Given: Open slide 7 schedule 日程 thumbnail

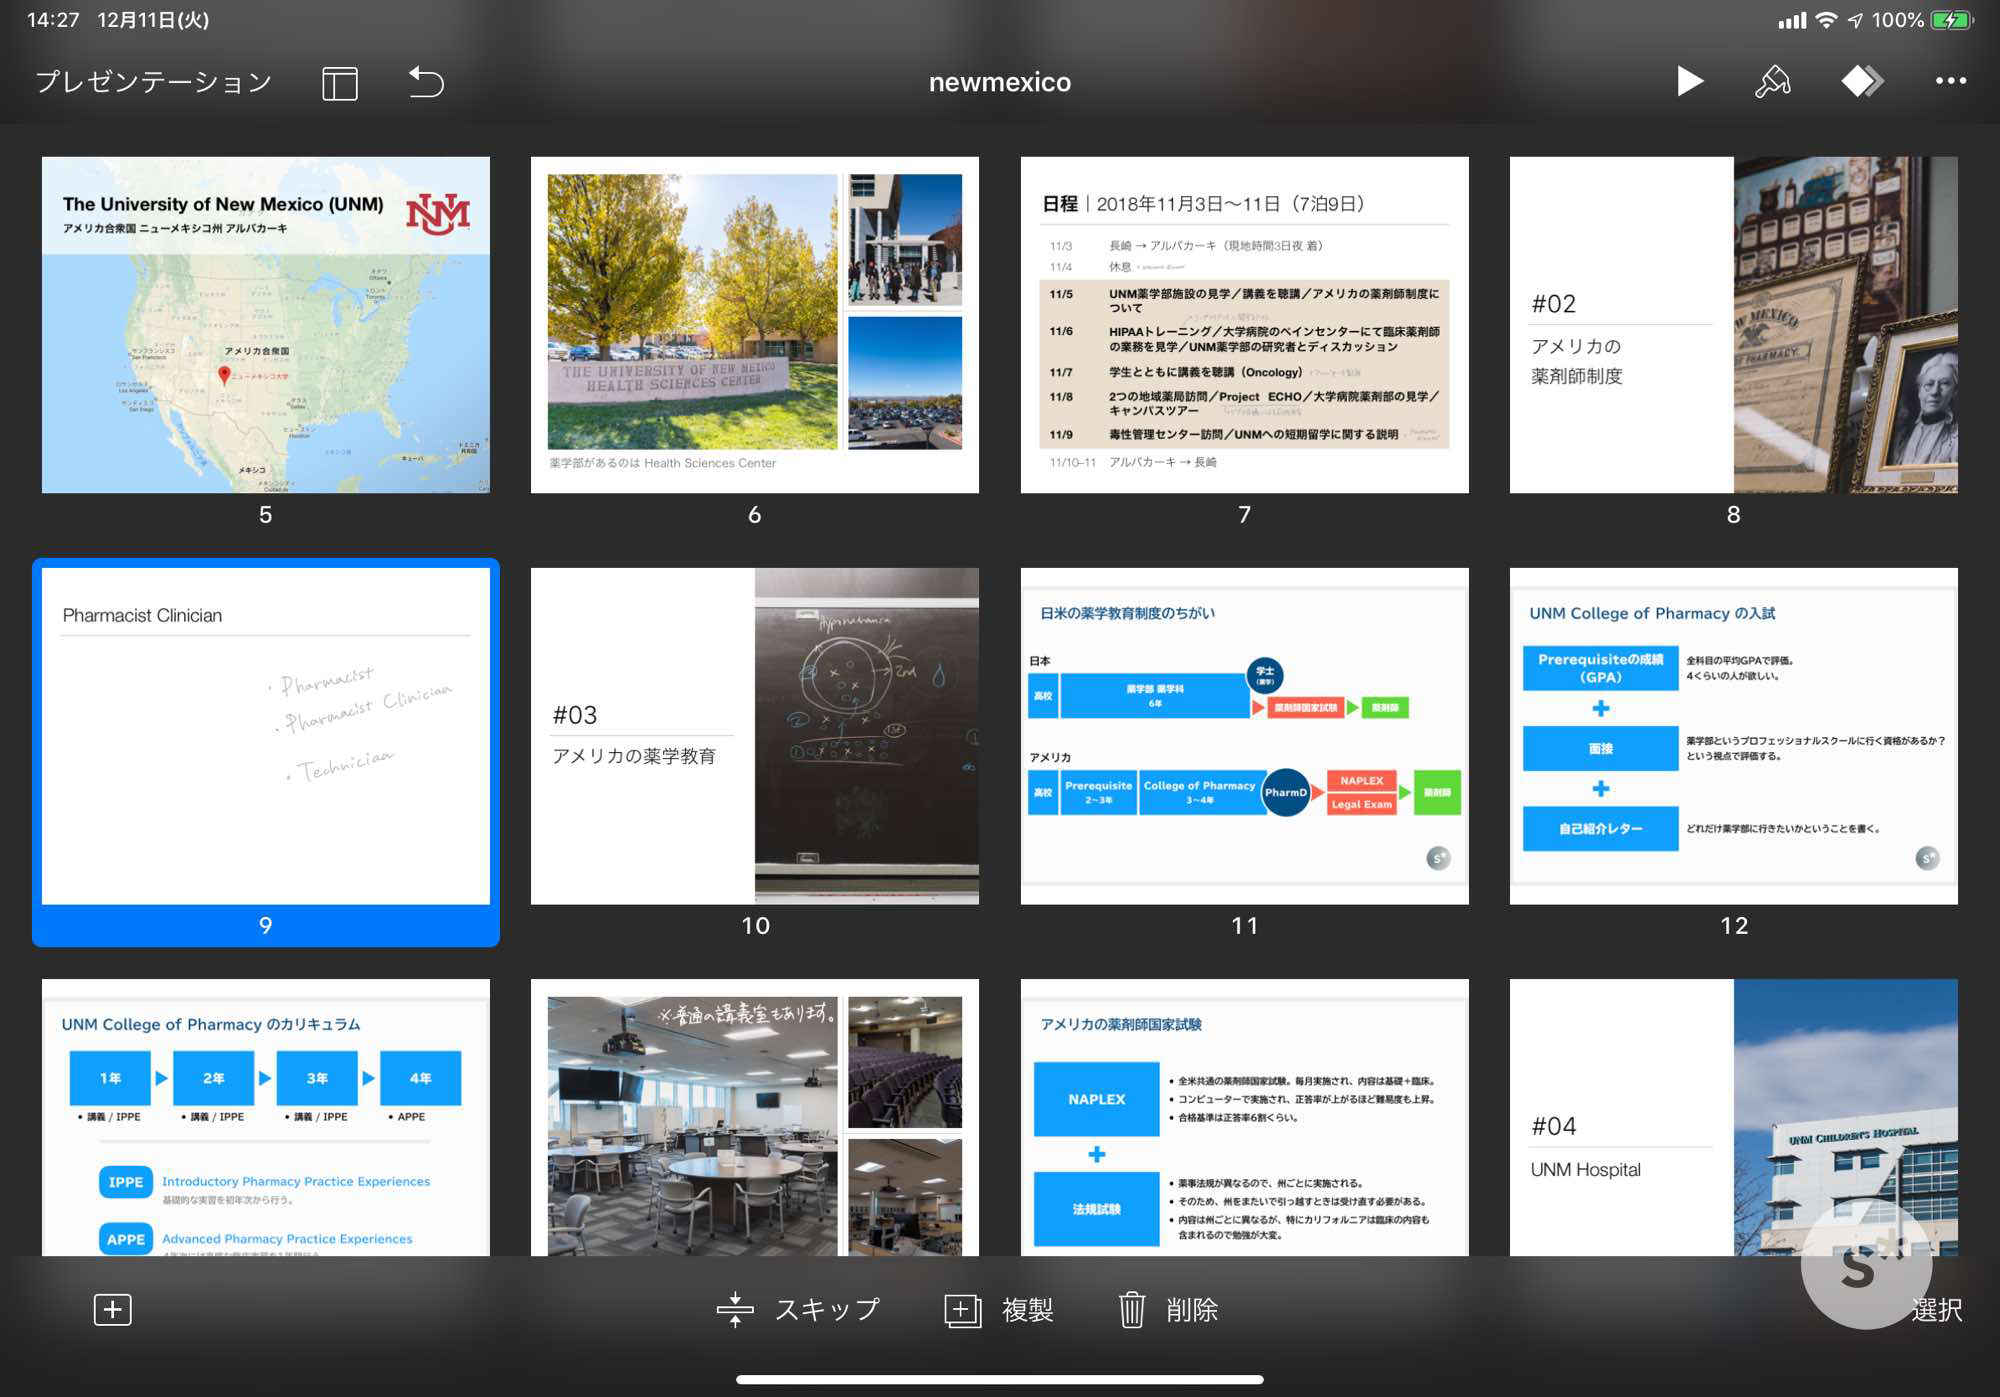Looking at the screenshot, I should (x=1244, y=324).
